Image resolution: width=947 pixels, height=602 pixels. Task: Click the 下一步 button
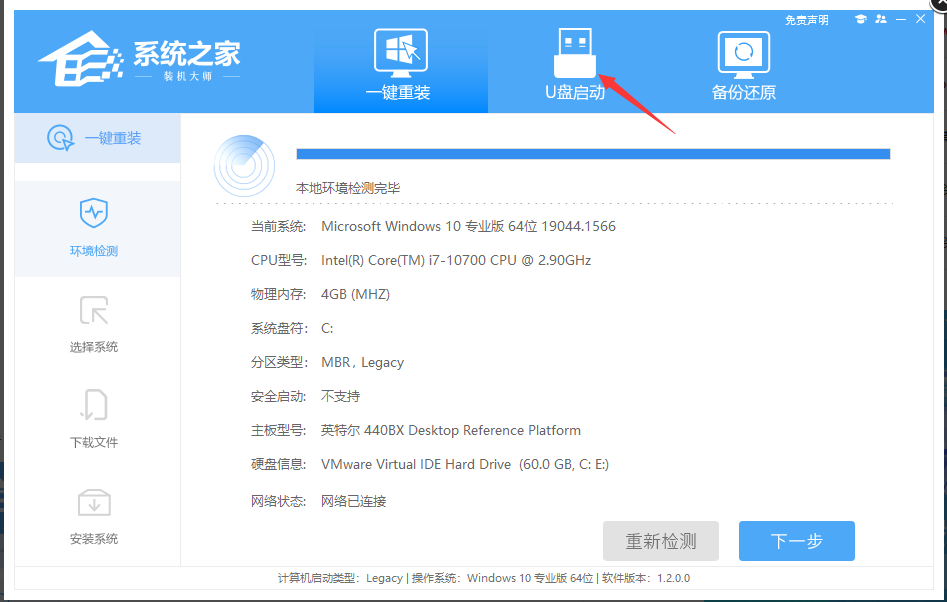797,541
